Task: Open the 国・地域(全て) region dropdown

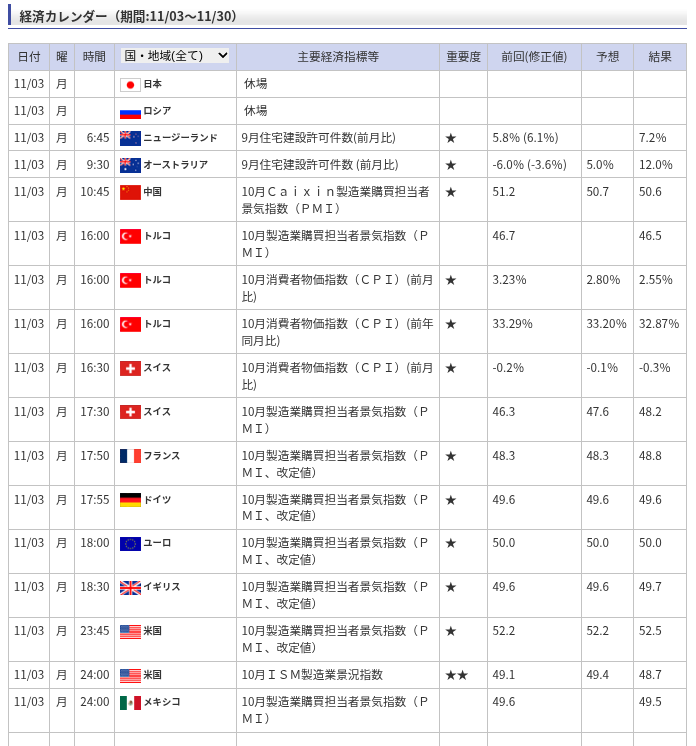Action: (175, 56)
